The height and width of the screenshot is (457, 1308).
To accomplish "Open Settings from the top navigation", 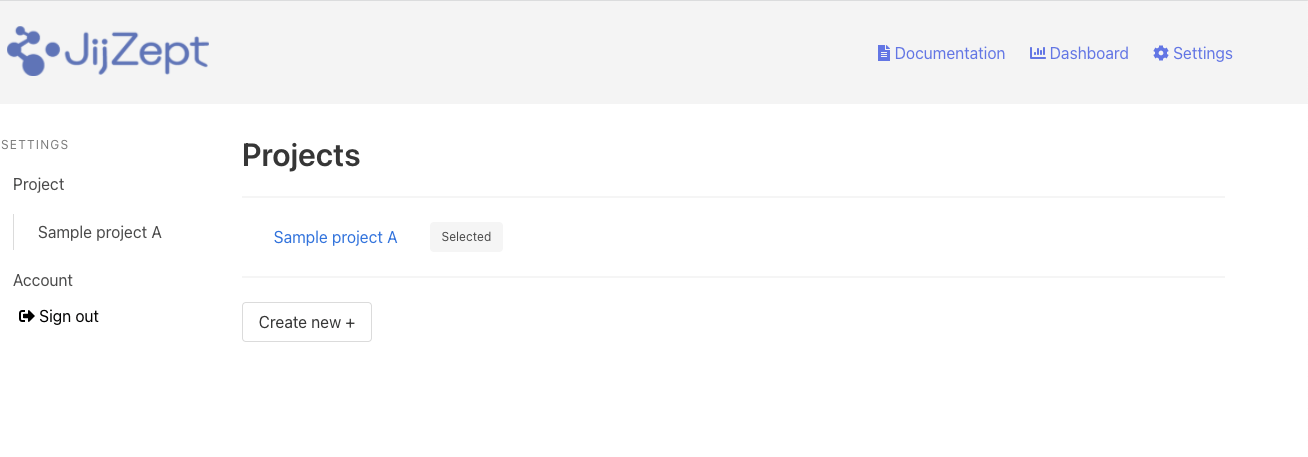I will [x=1202, y=54].
